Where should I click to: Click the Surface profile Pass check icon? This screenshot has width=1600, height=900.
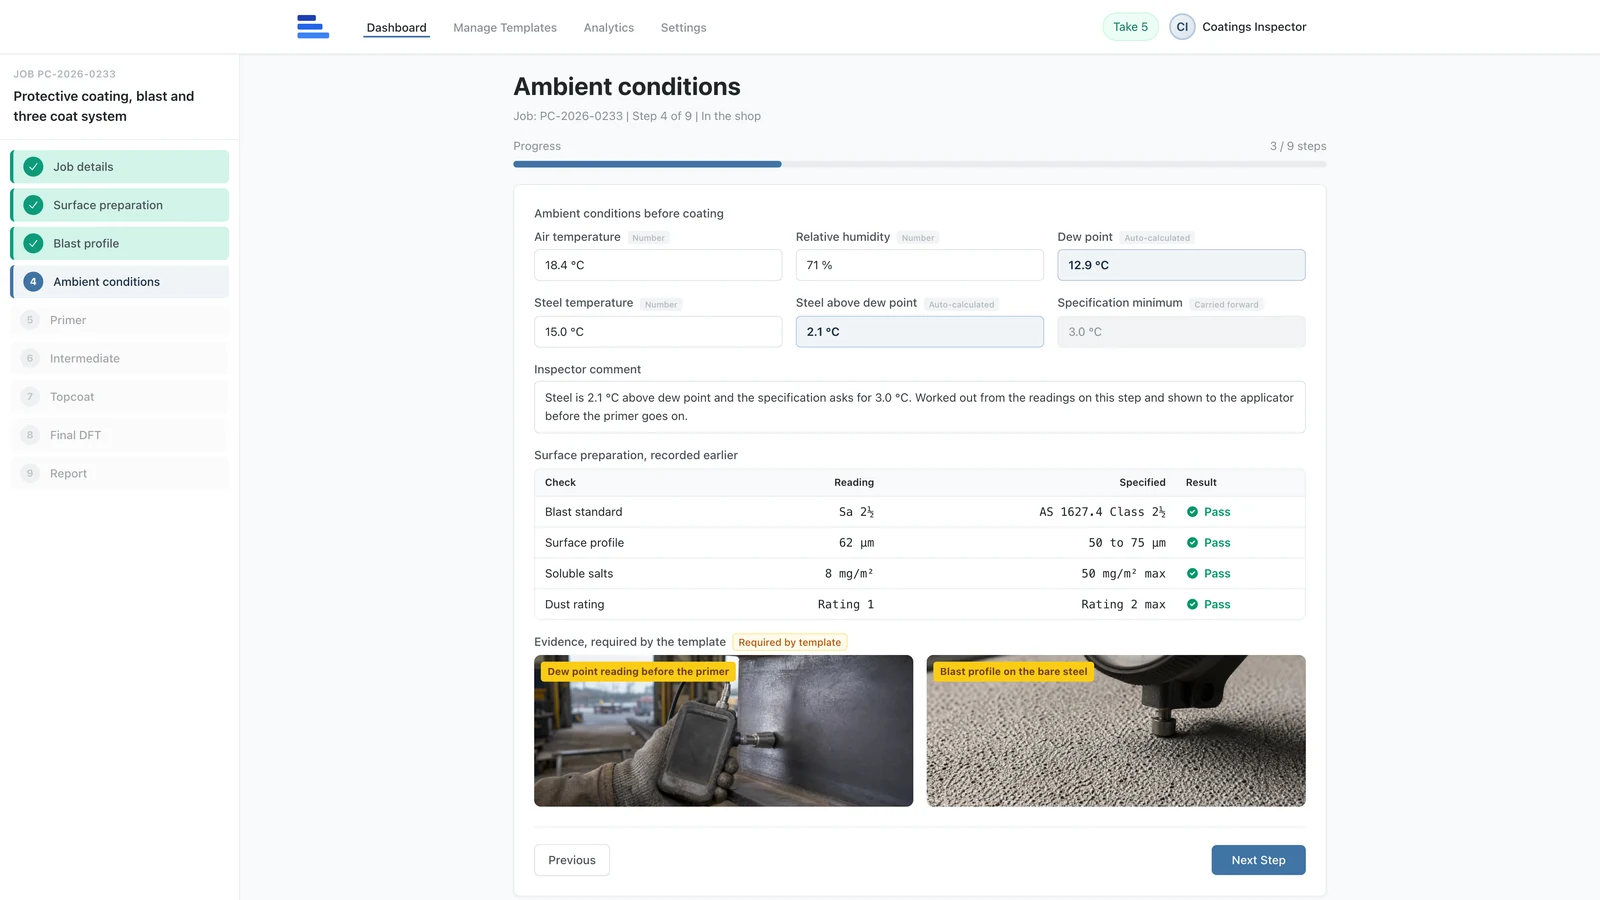[x=1192, y=543]
